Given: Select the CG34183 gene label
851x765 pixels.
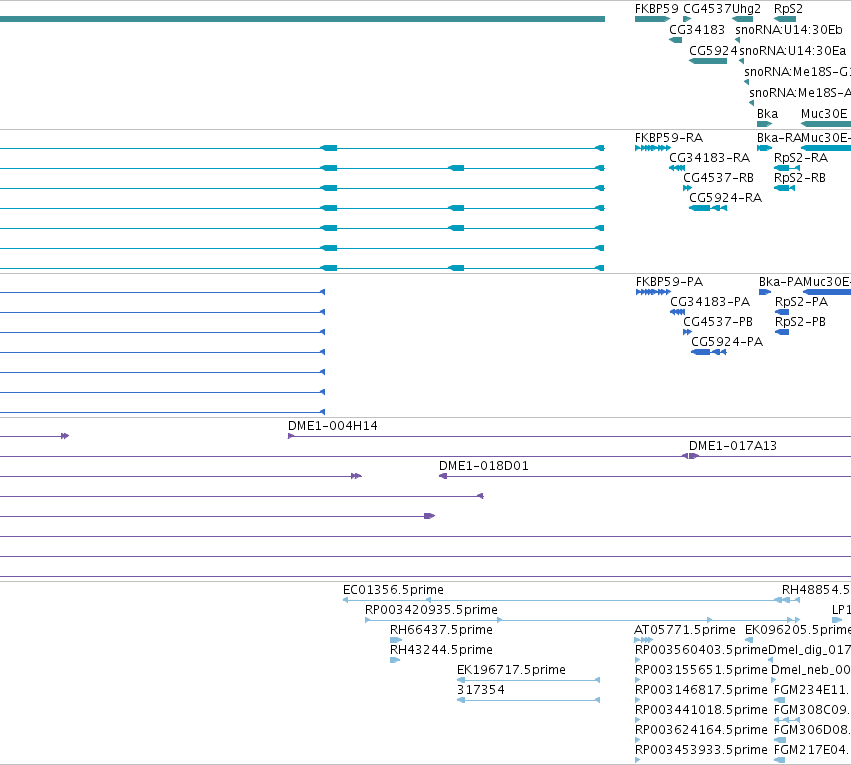Looking at the screenshot, I should 697,30.
